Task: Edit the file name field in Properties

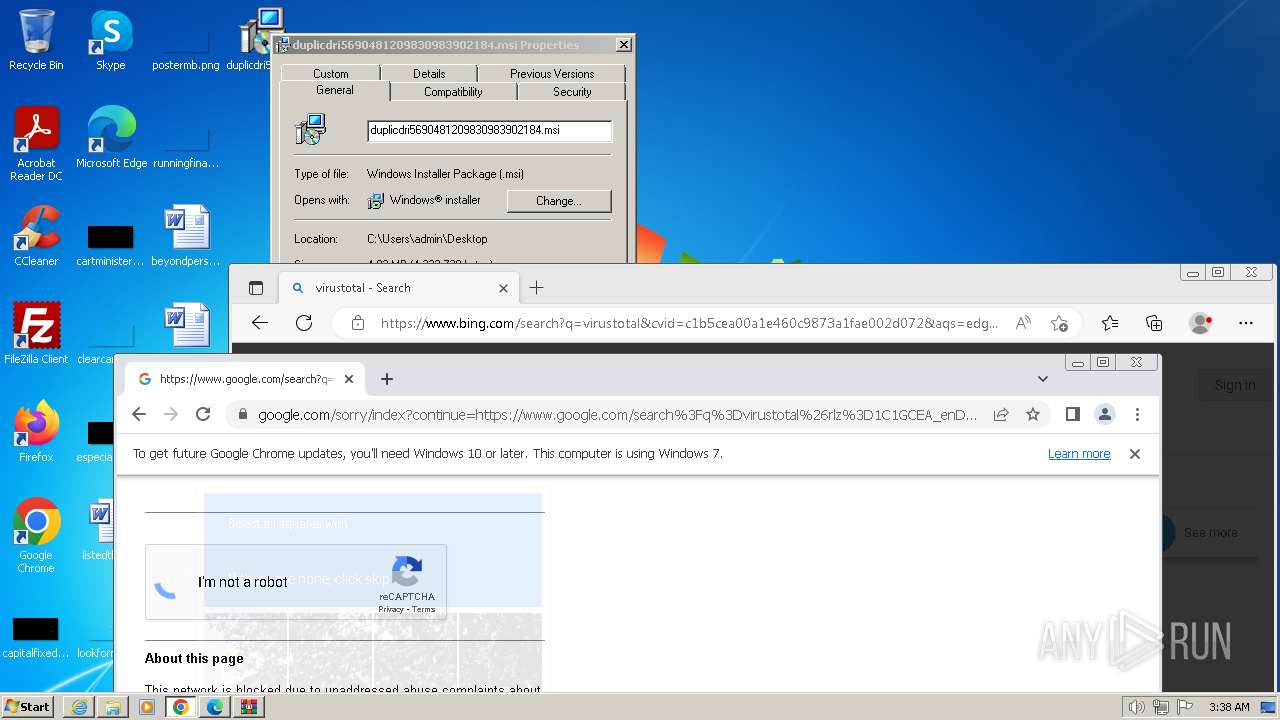Action: click(x=489, y=130)
